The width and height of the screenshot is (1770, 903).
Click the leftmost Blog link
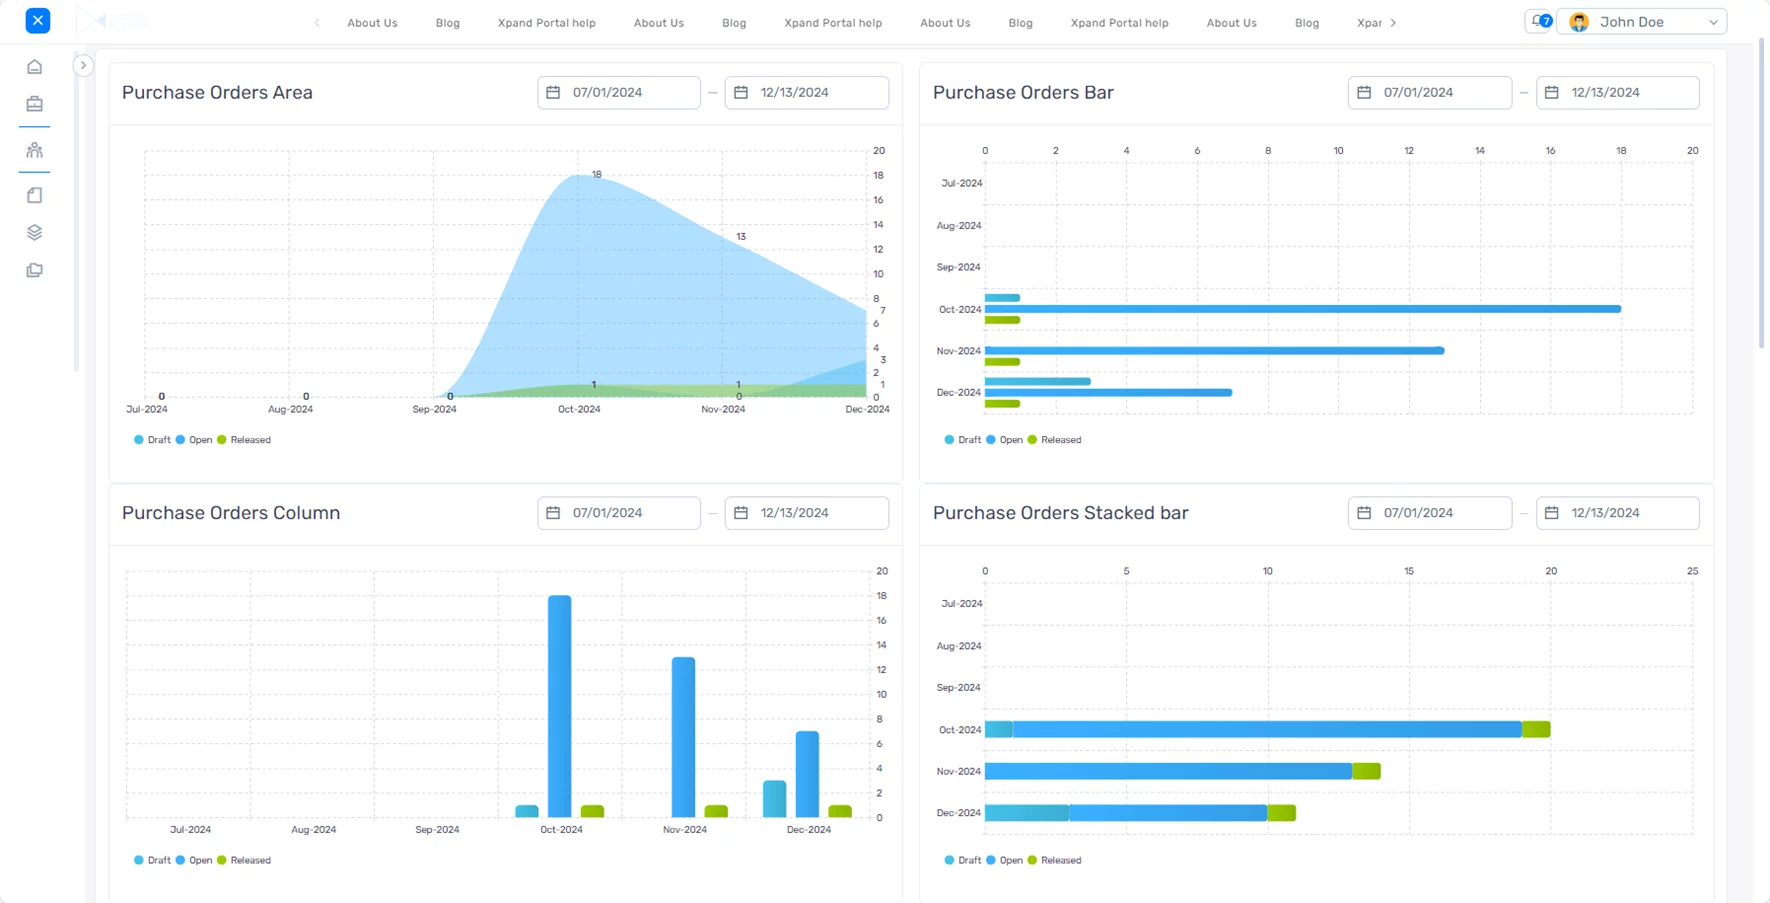click(447, 23)
